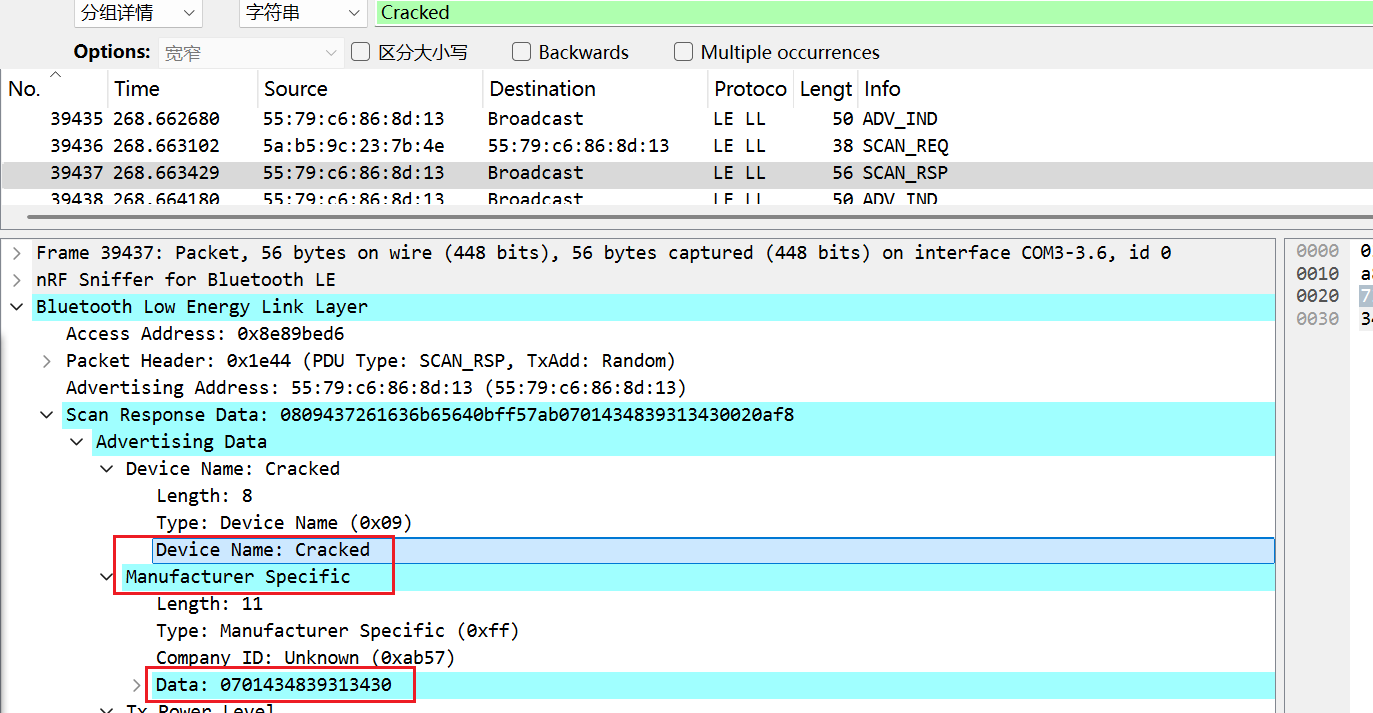Toggle the Backwards checkbox
The width and height of the screenshot is (1373, 713).
[521, 52]
